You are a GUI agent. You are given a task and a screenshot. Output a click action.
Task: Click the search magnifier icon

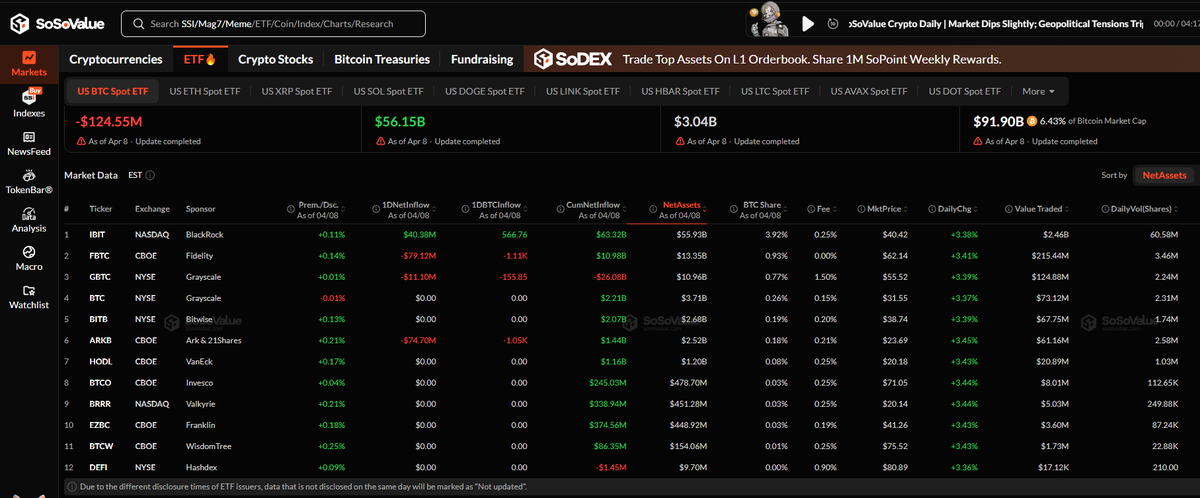tap(137, 23)
